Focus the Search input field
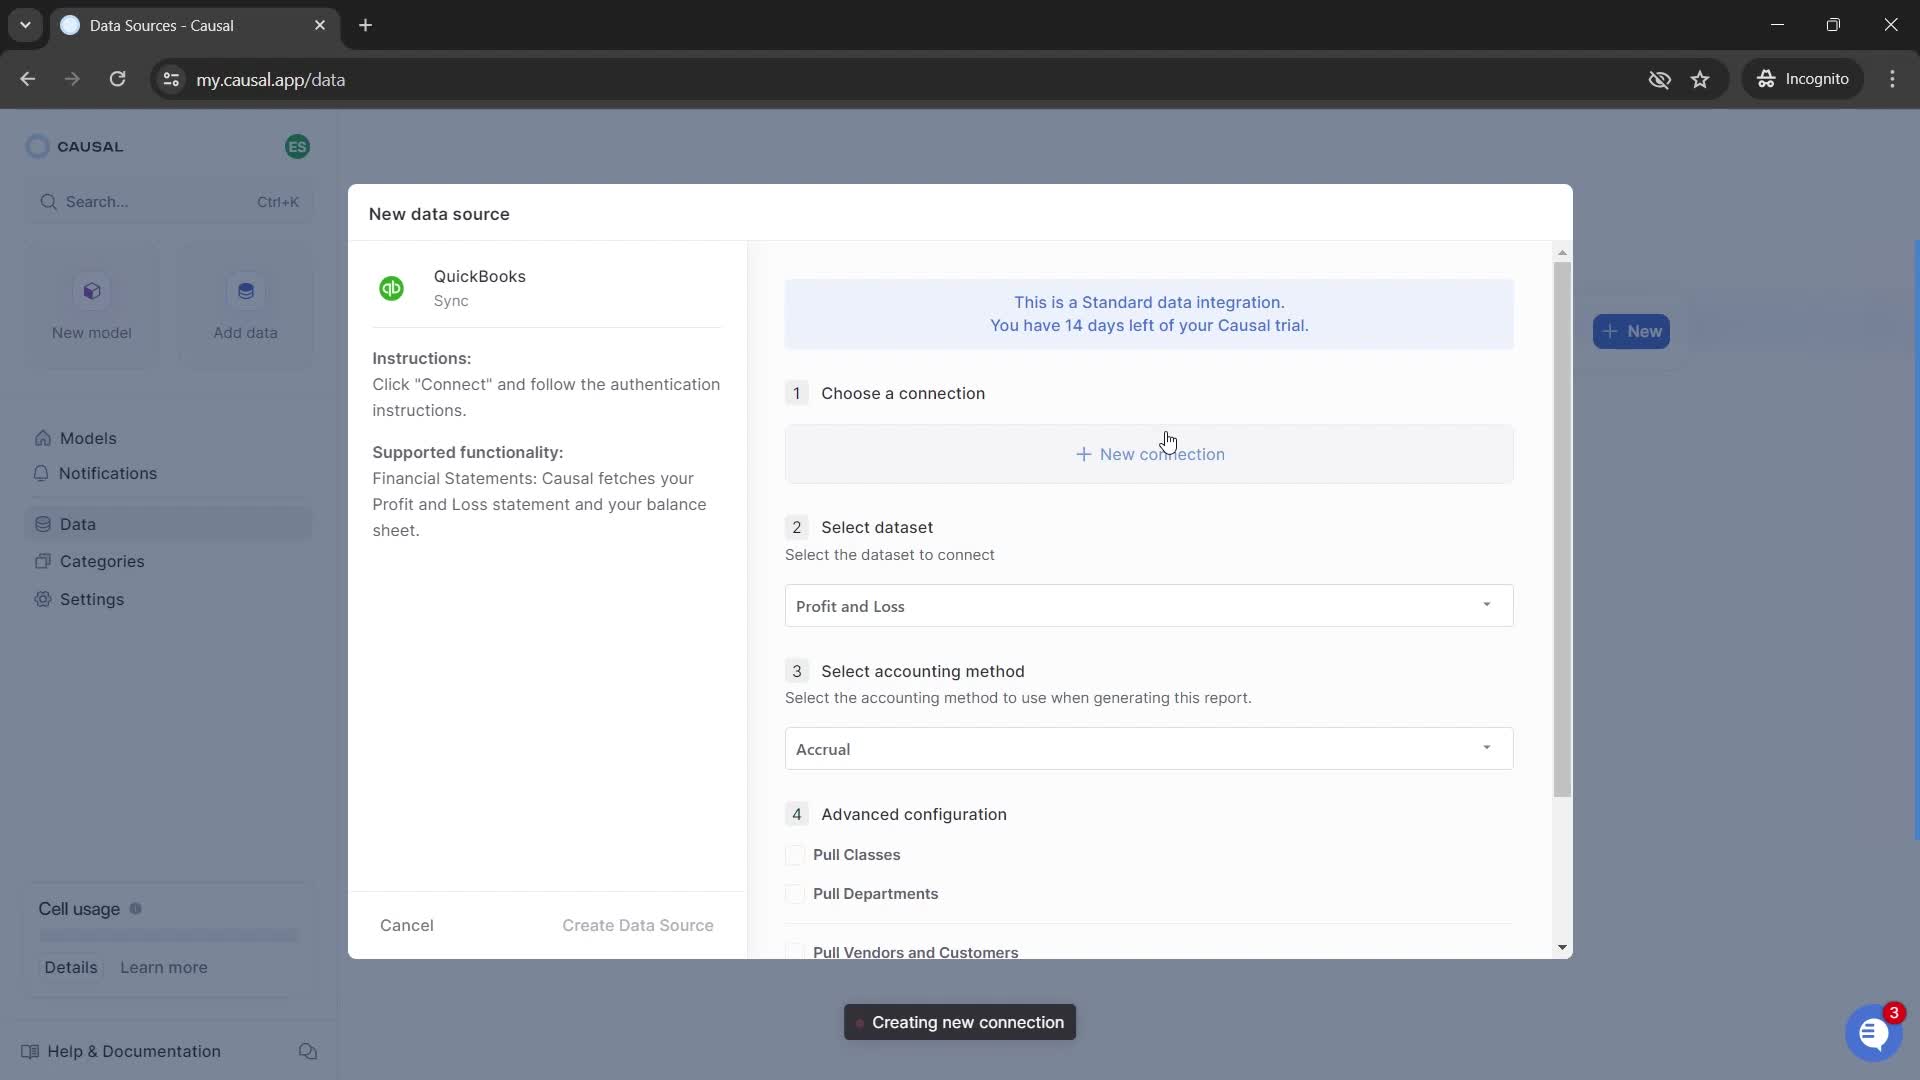 168,202
